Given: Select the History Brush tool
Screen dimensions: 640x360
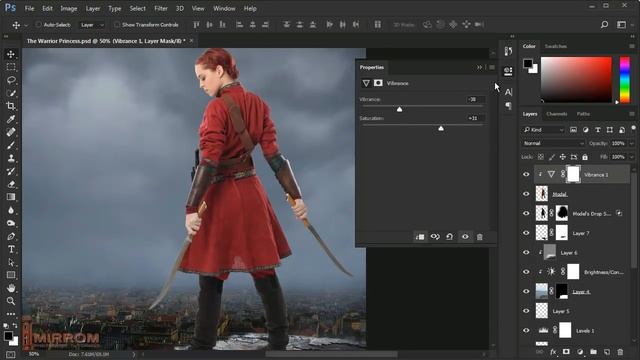Looking at the screenshot, I should pyautogui.click(x=11, y=171).
